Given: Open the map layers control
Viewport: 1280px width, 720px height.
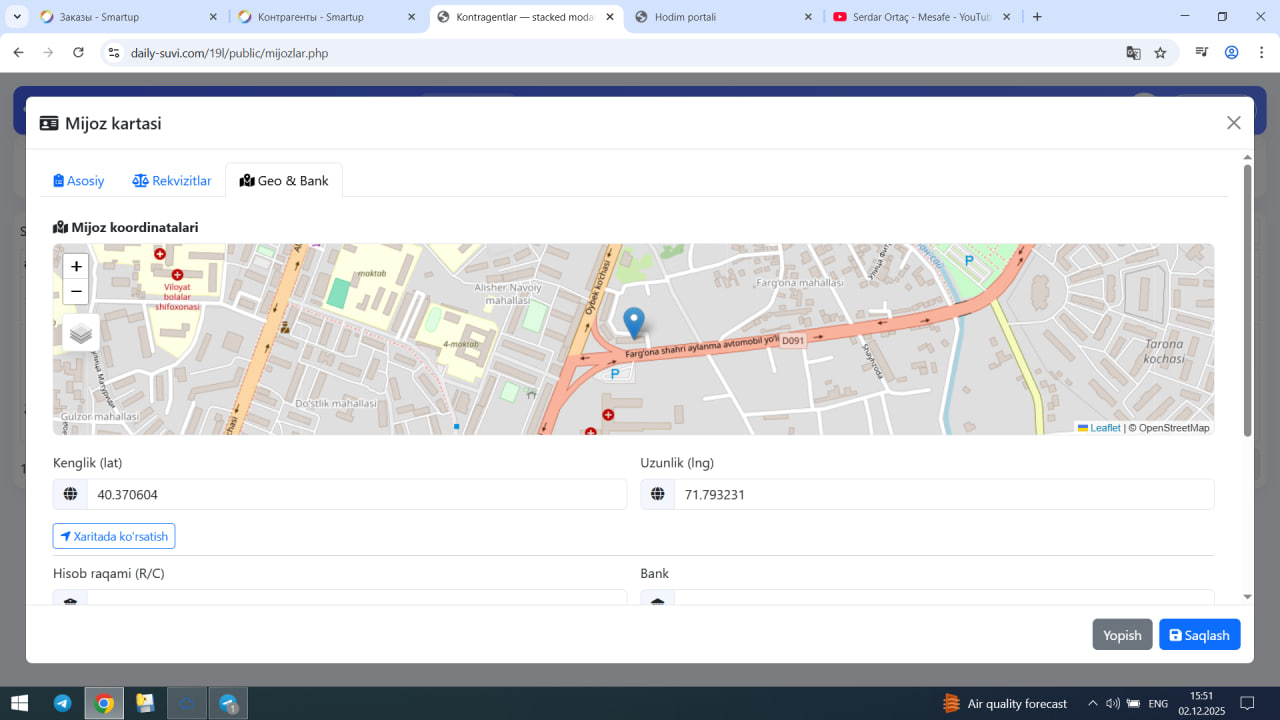Looking at the screenshot, I should click(81, 334).
